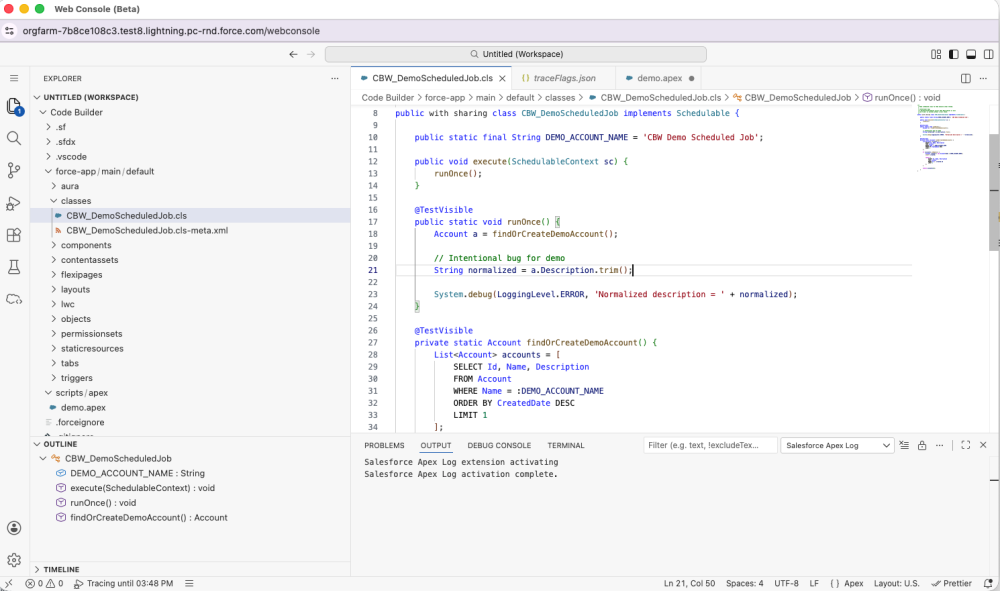Open the Salesforce Apex Log channel dropdown
1000x591 pixels.
point(838,444)
